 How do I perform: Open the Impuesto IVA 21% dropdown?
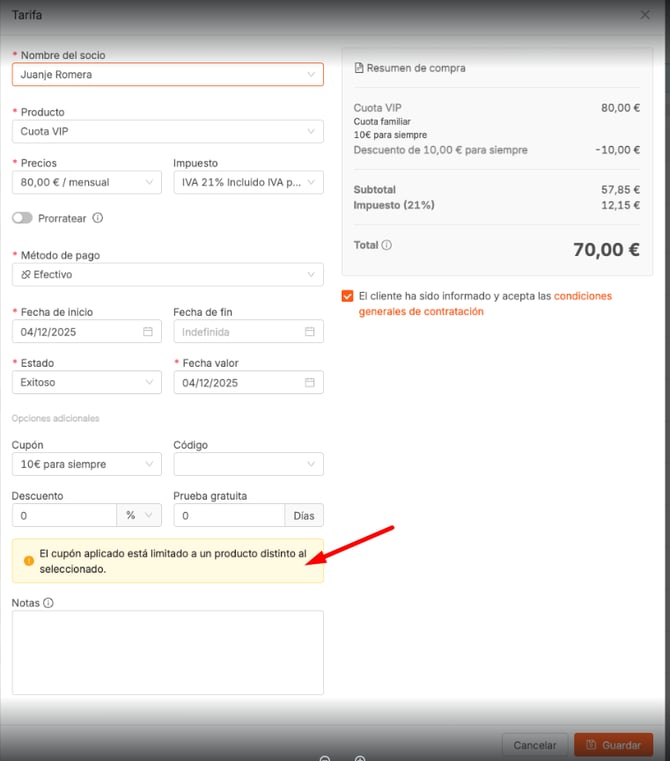(x=311, y=182)
